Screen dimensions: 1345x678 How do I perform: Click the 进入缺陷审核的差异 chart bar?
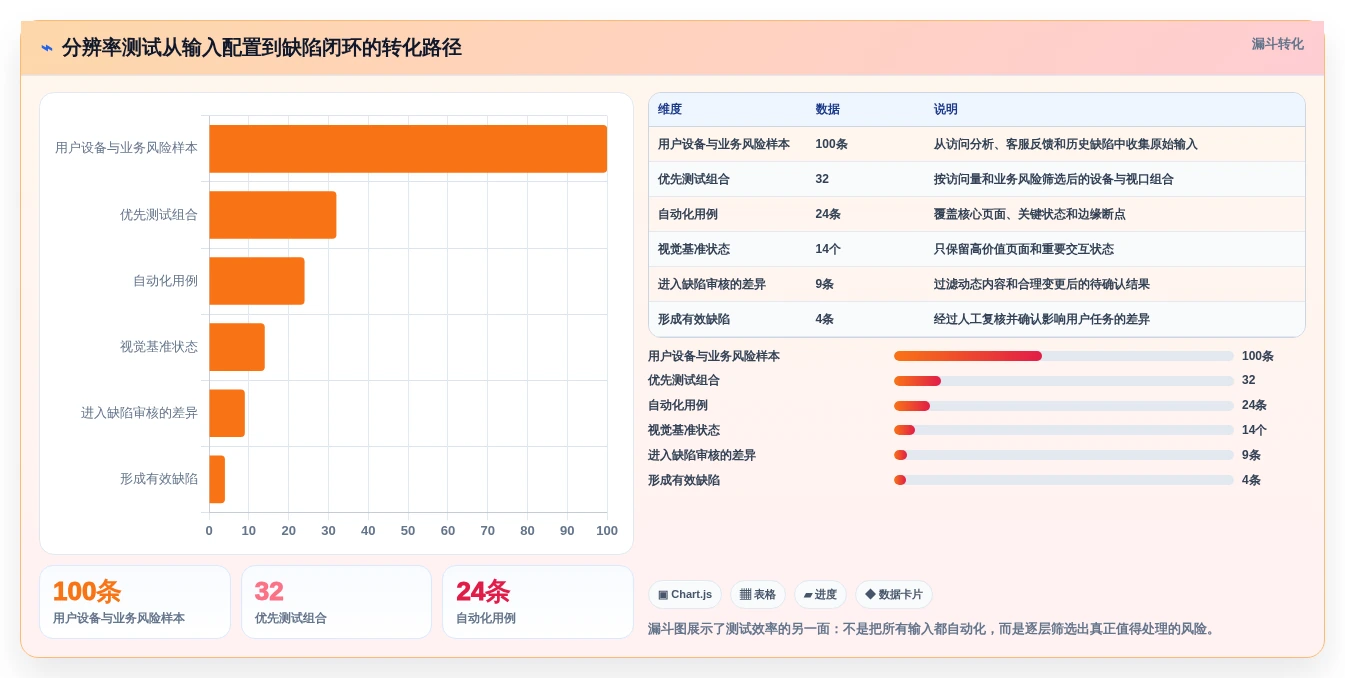click(x=227, y=413)
